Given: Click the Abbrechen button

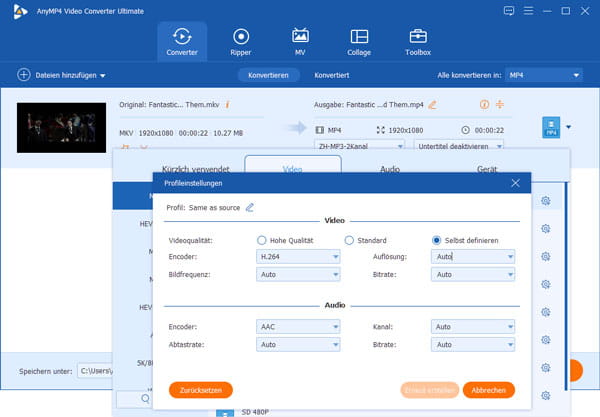Looking at the screenshot, I should coord(489,390).
